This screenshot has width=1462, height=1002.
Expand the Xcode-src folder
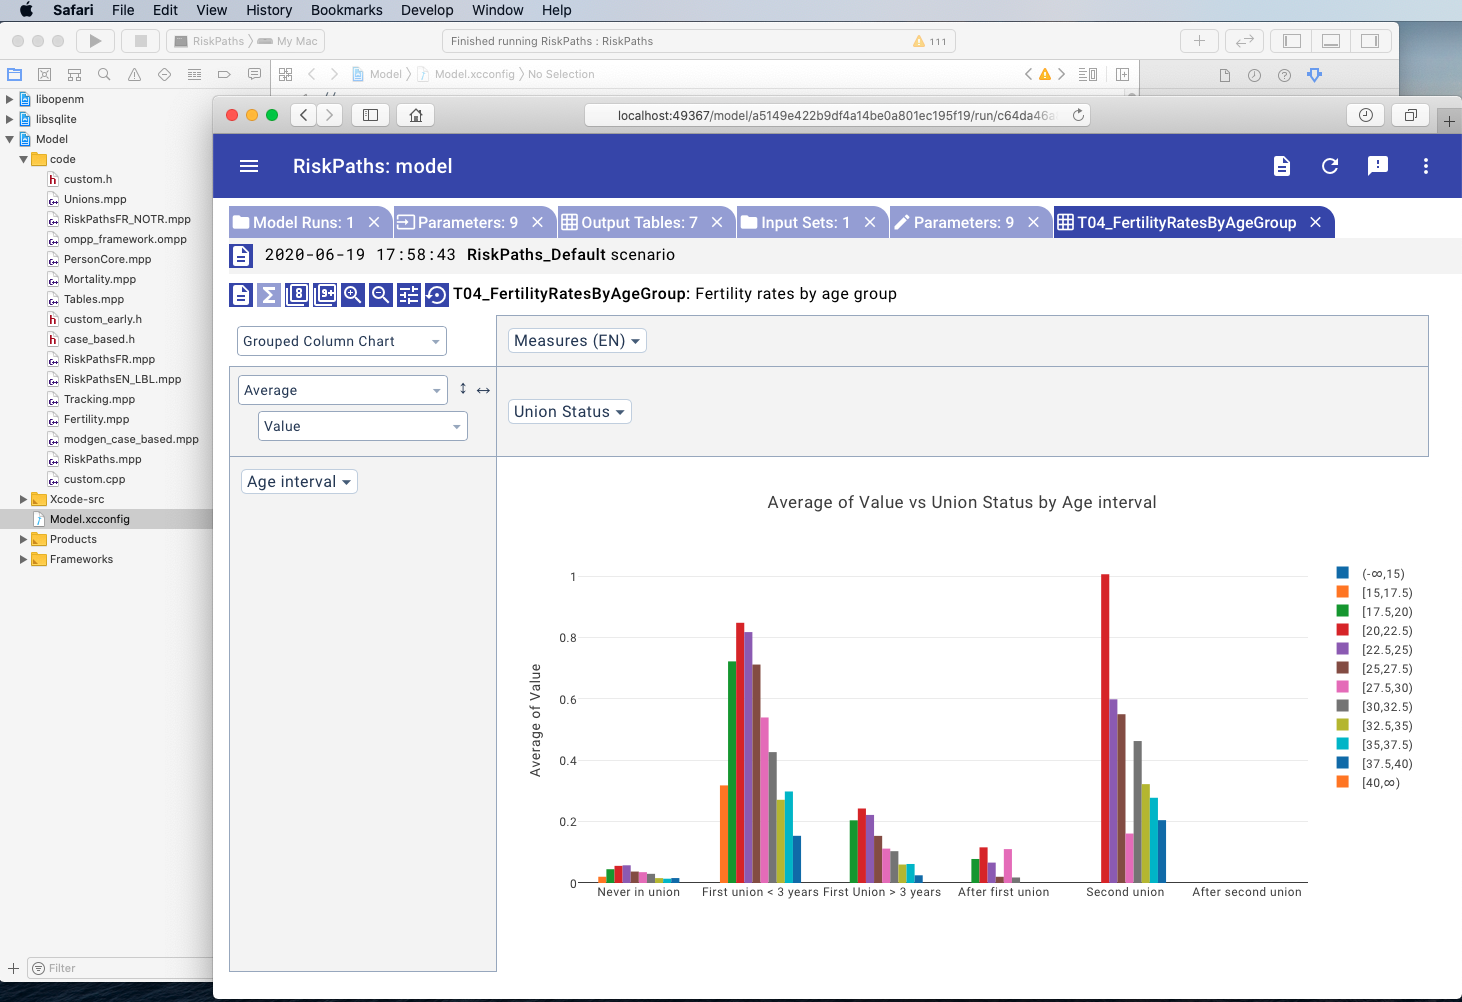click(23, 499)
